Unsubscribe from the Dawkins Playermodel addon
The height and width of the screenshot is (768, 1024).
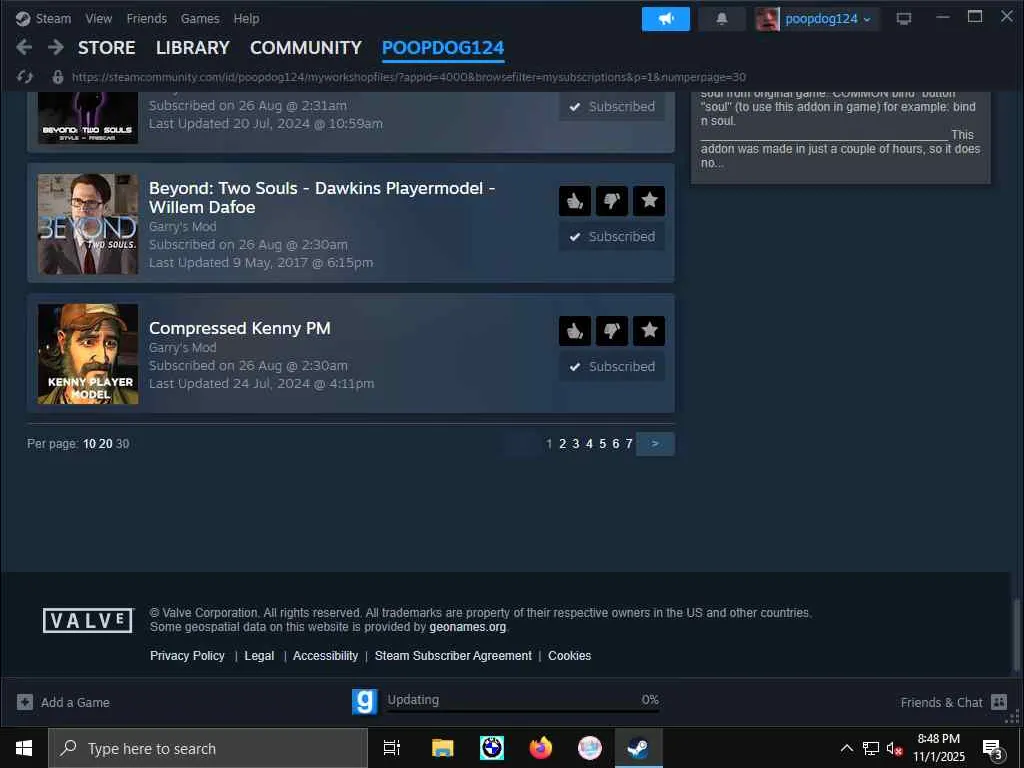coord(612,236)
